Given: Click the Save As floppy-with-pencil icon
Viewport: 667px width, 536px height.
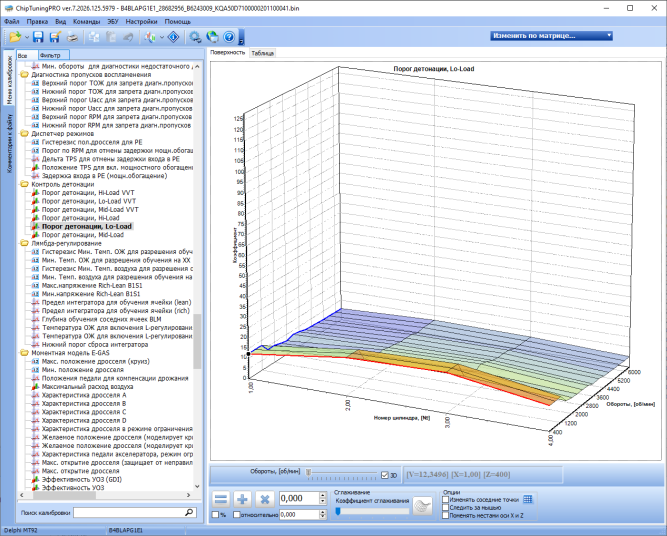Looking at the screenshot, I should 55,37.
